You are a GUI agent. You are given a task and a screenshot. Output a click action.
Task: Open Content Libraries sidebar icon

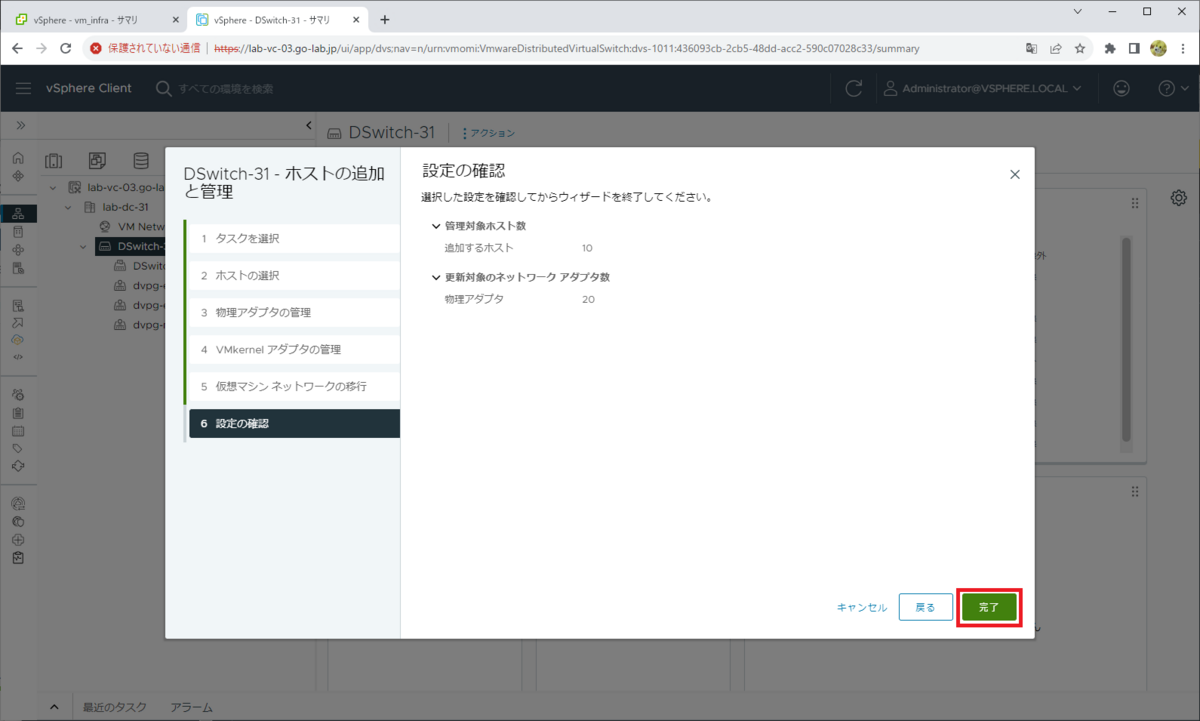[x=18, y=231]
